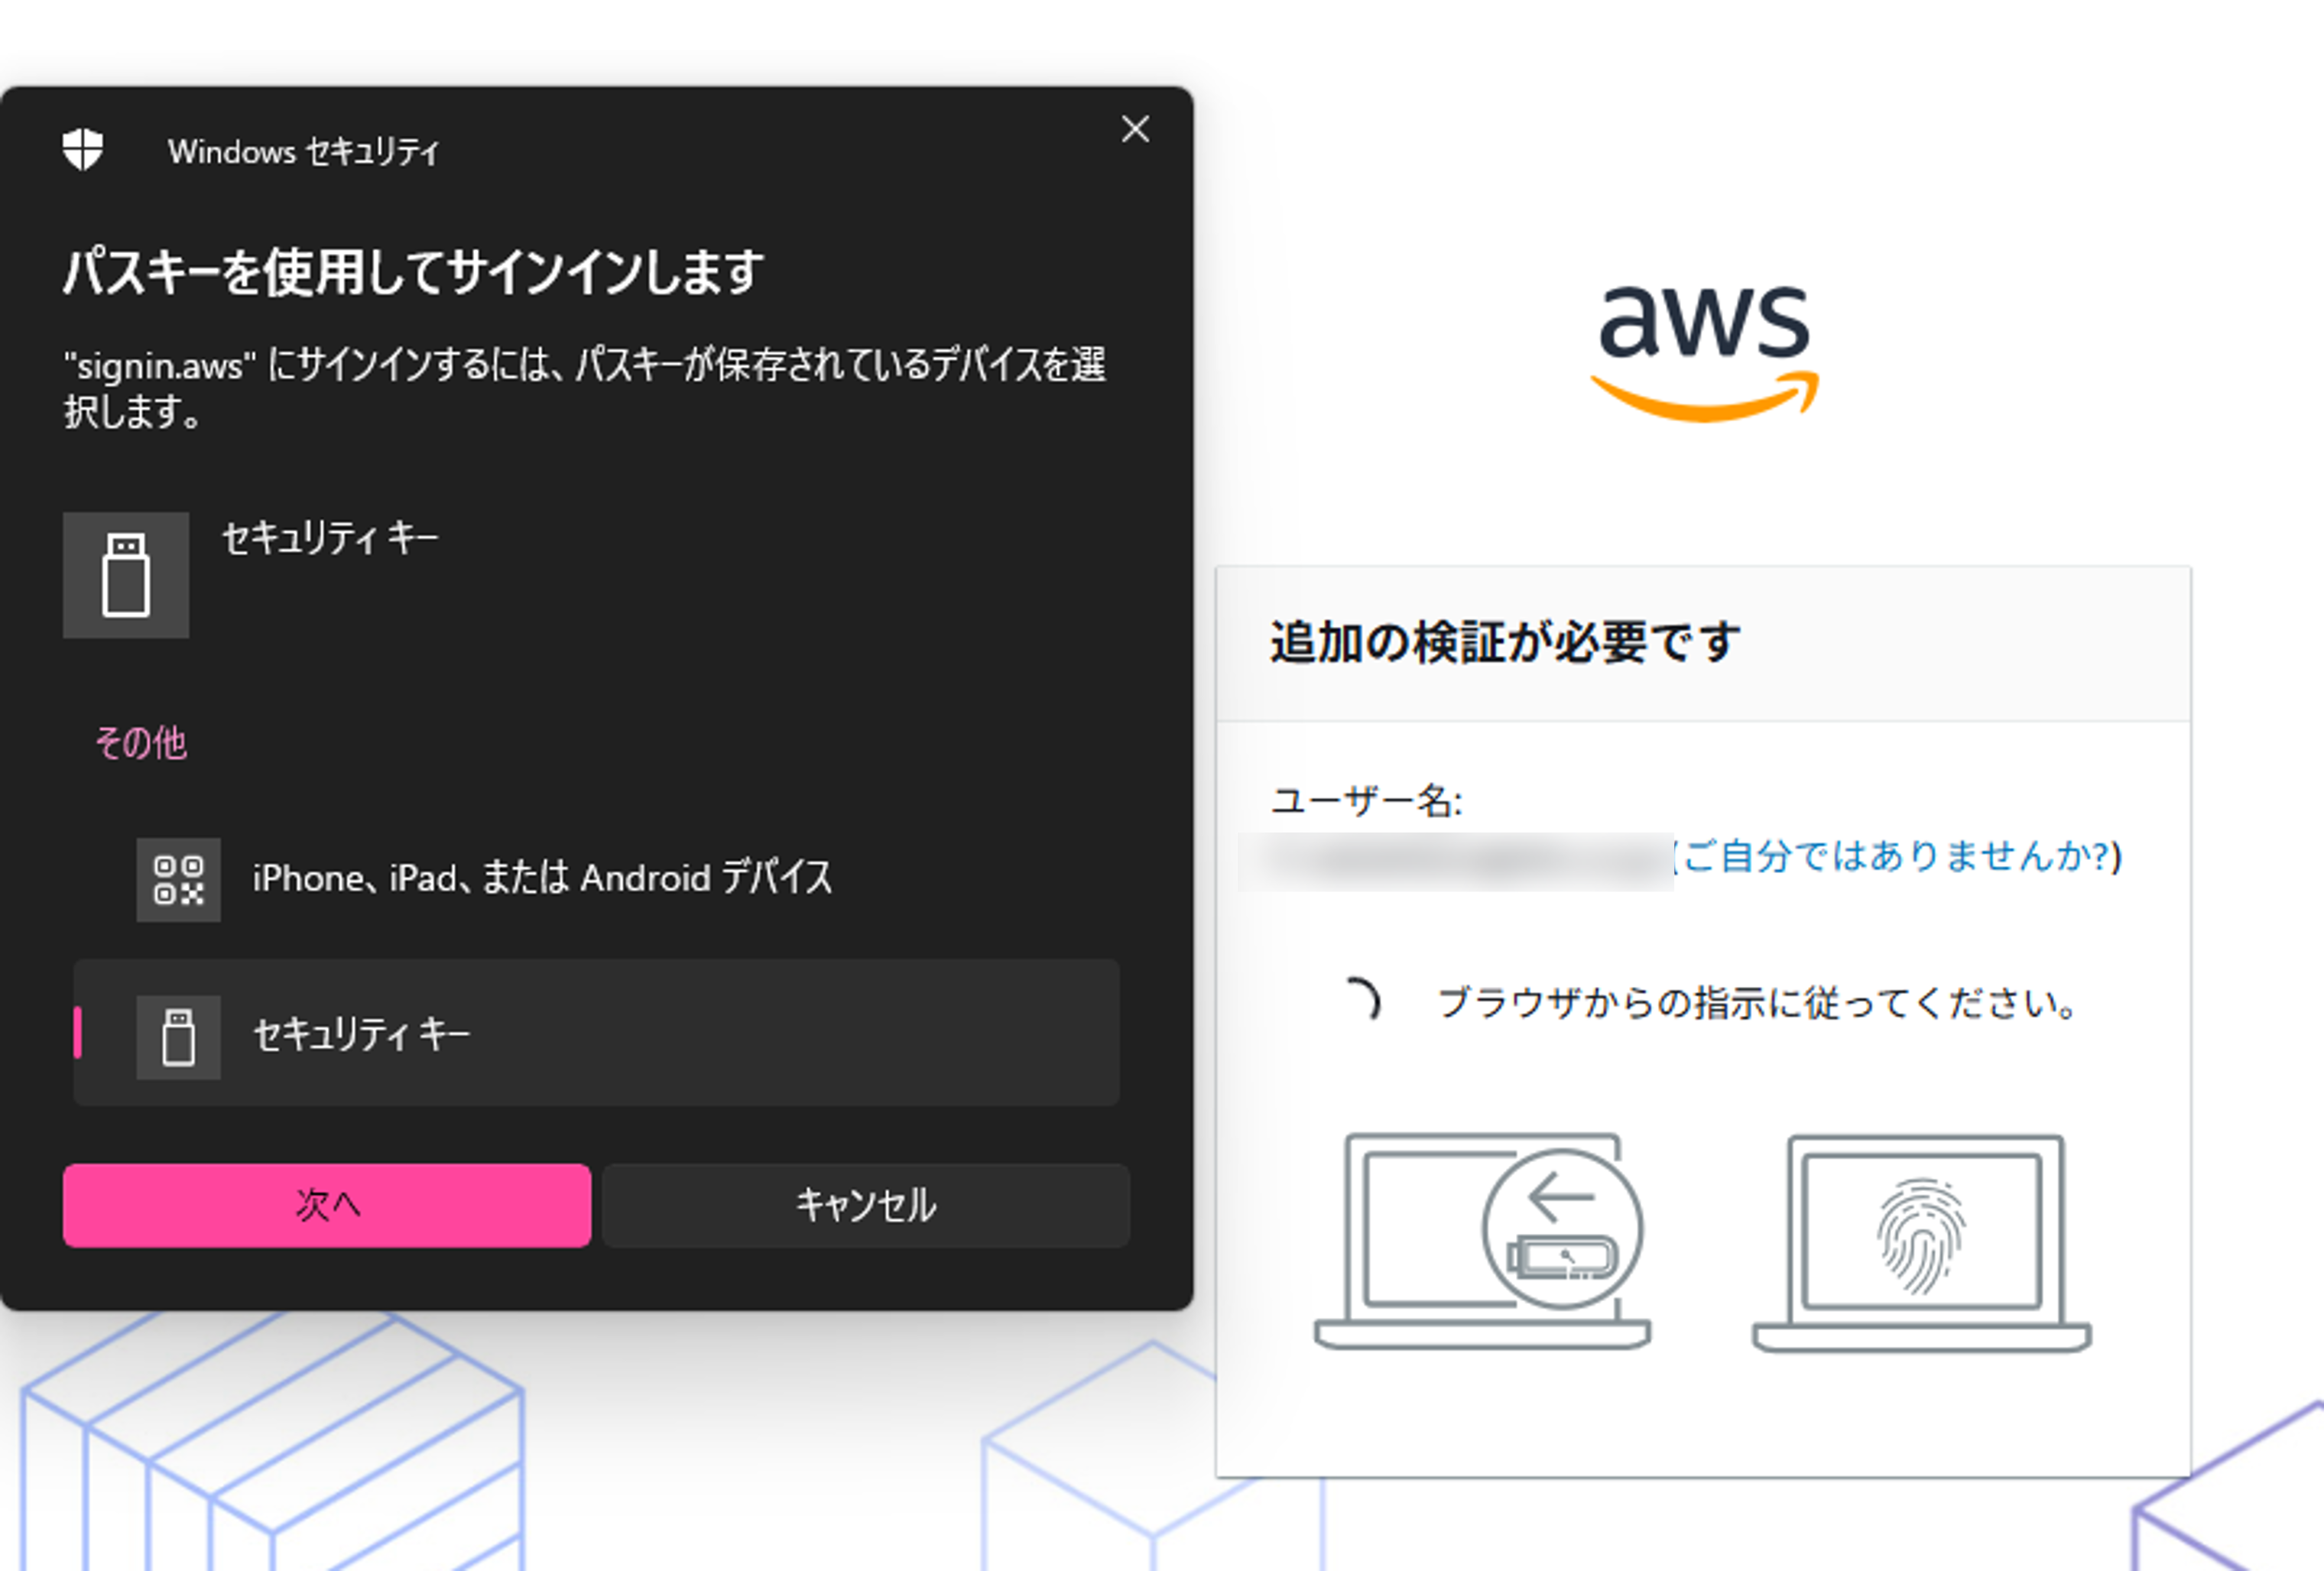2324x1571 pixels.
Task: Close the Windows セキュリティ dialog
Action: (x=1135, y=129)
